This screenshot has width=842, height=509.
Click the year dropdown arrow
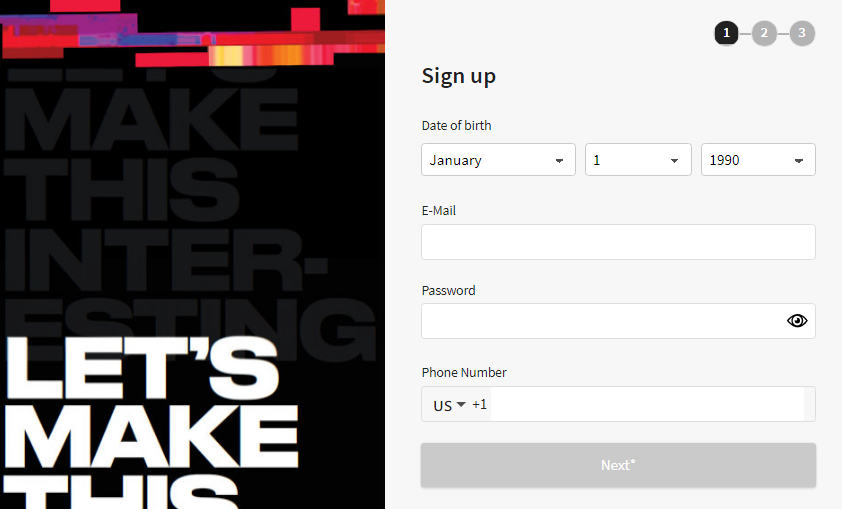click(x=799, y=161)
